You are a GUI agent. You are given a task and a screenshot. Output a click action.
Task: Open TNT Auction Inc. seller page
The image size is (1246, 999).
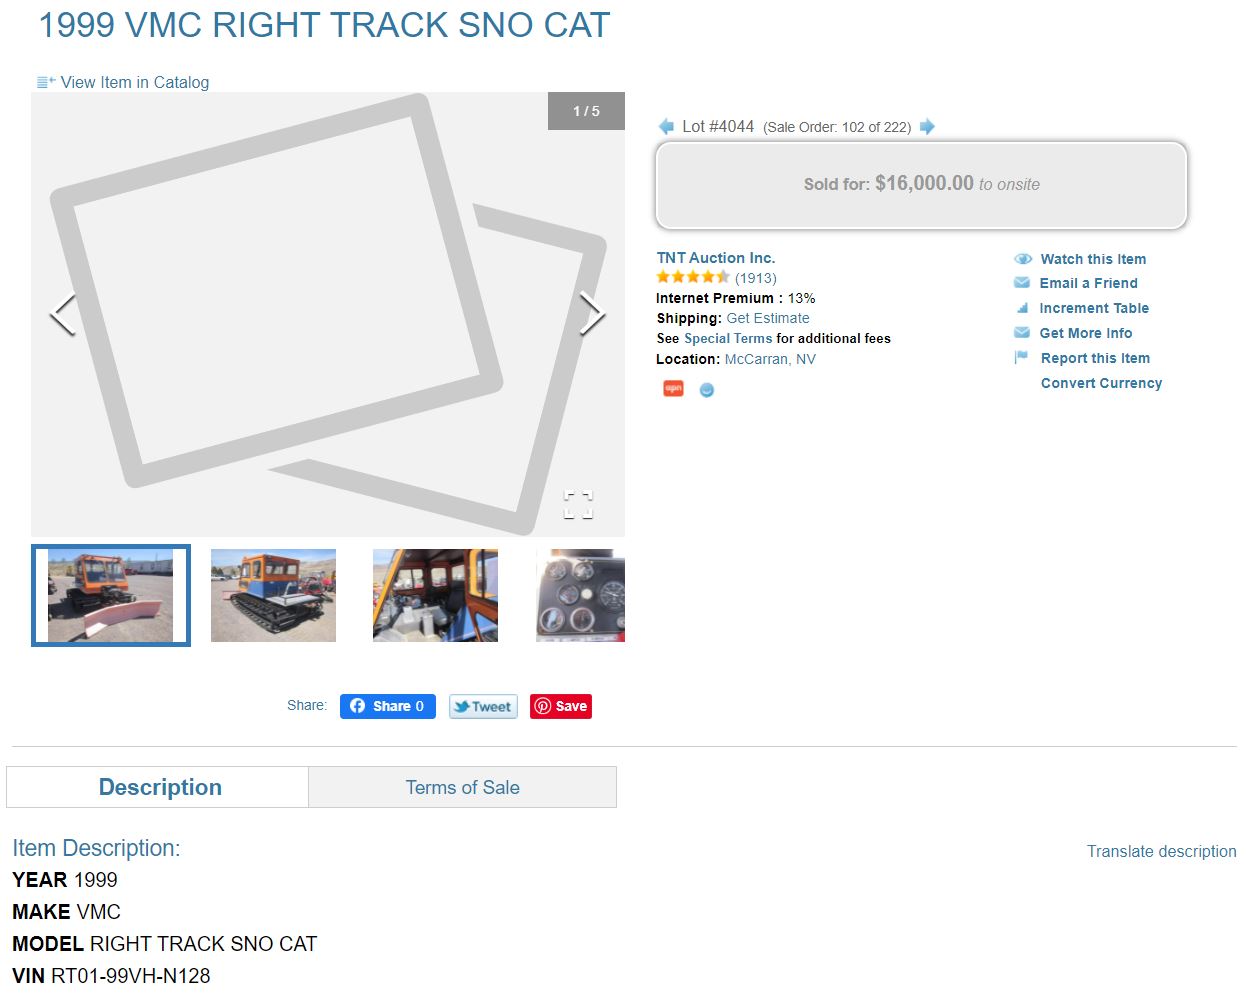[716, 258]
